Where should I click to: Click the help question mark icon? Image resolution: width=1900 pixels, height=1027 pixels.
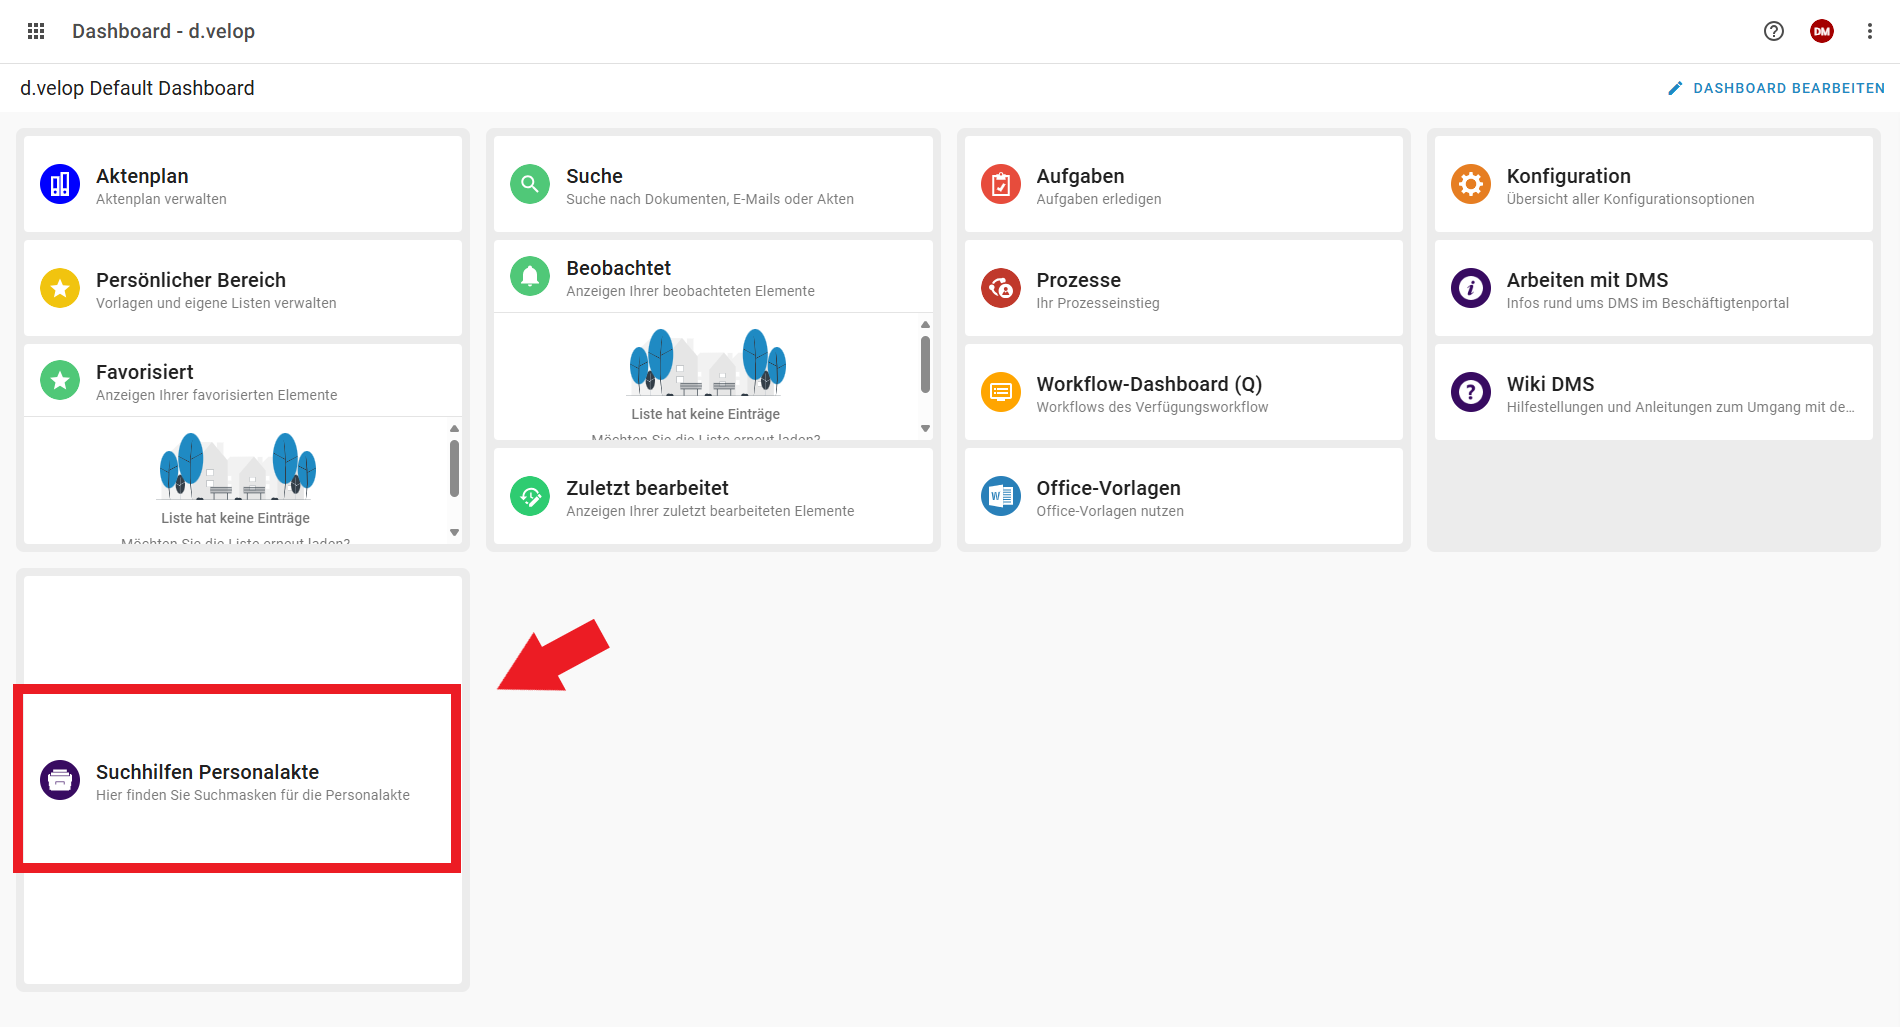click(x=1773, y=31)
